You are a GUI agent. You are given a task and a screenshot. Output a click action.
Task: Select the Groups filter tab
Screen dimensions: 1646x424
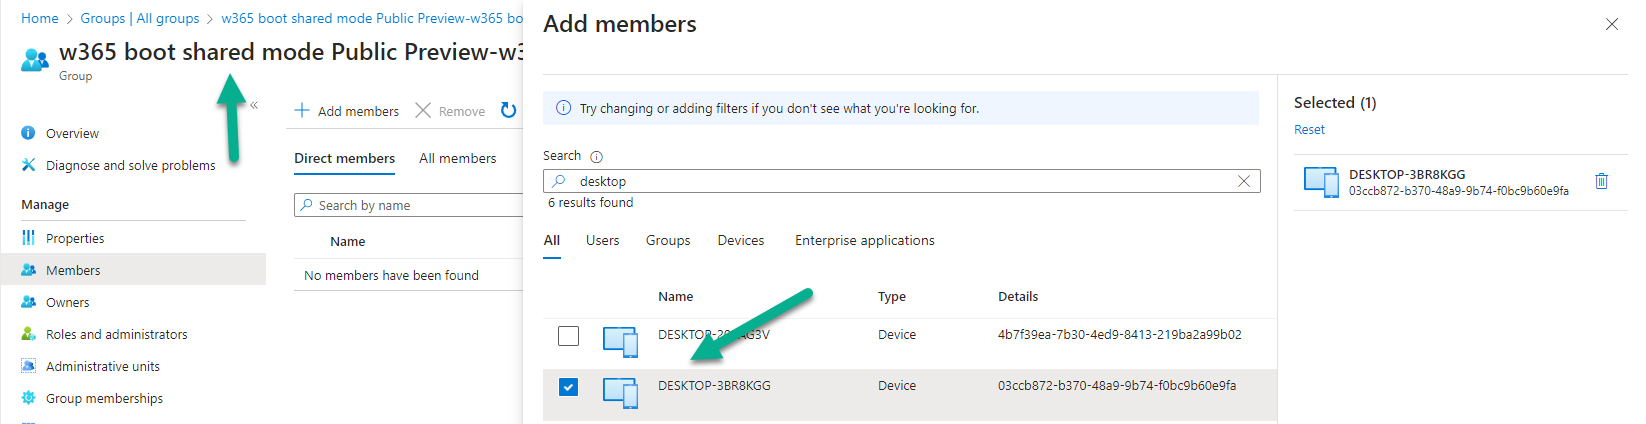pos(668,240)
